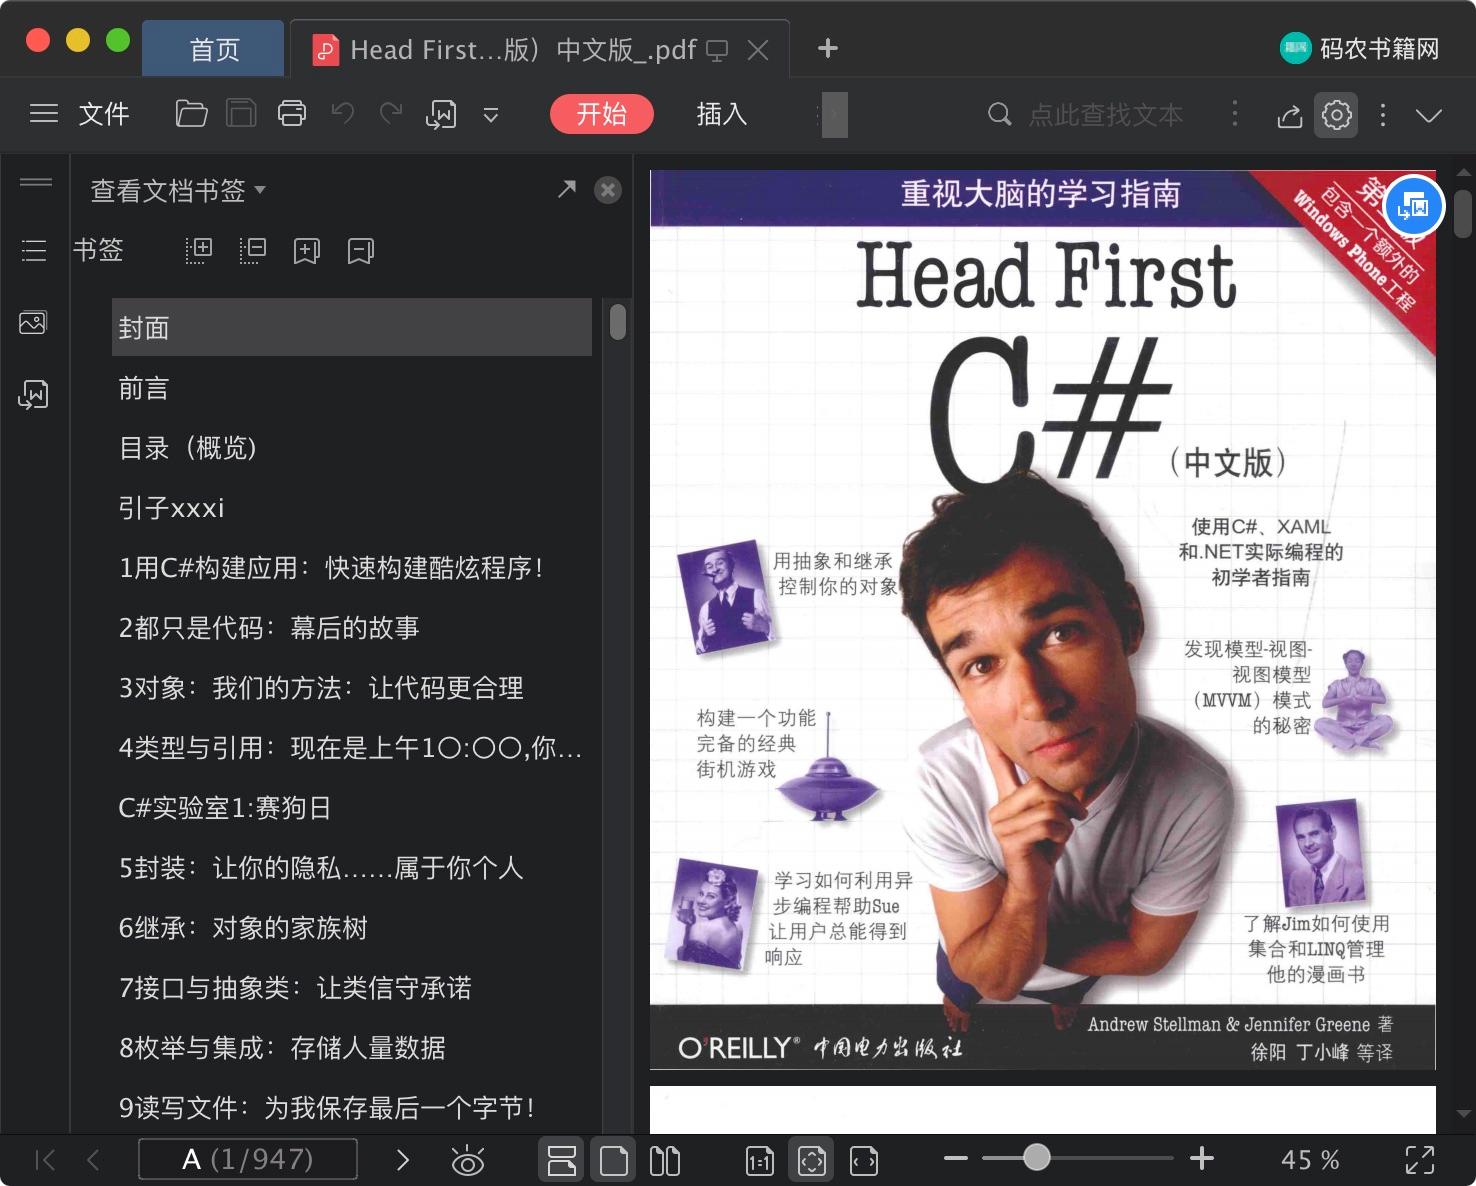Jump to chapter 1用C#构建应用
Image resolution: width=1476 pixels, height=1186 pixels.
352,568
